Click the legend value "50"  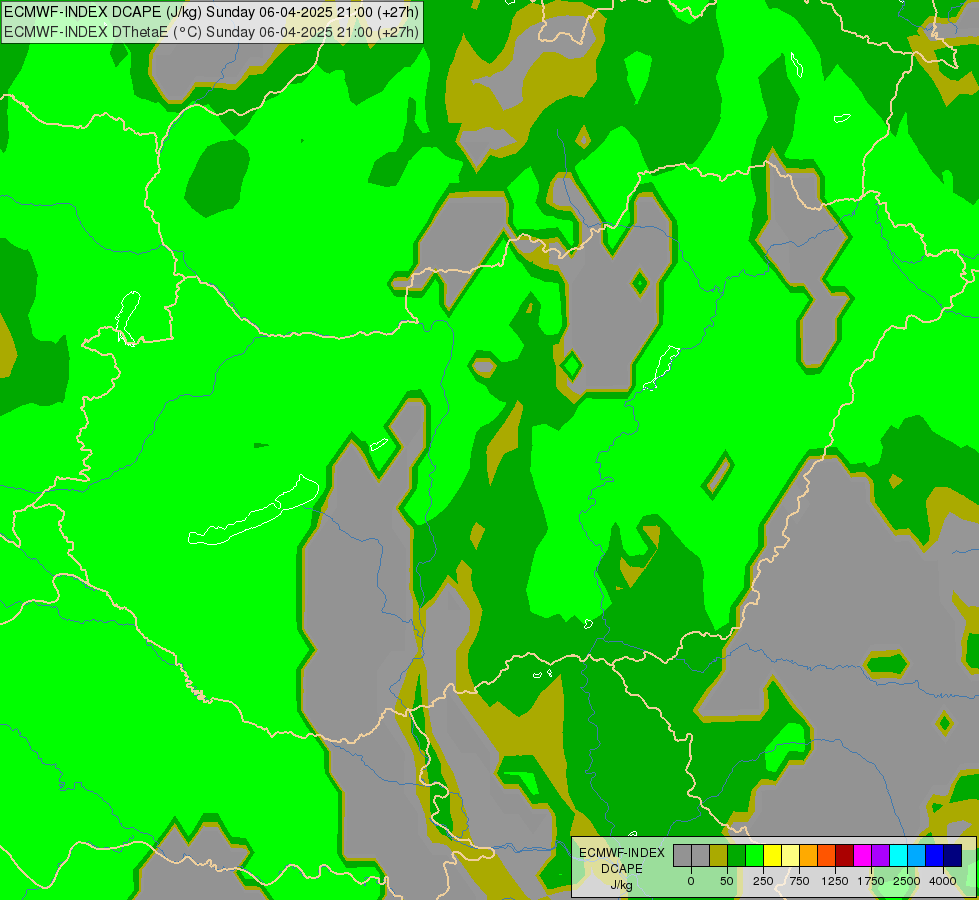click(727, 881)
